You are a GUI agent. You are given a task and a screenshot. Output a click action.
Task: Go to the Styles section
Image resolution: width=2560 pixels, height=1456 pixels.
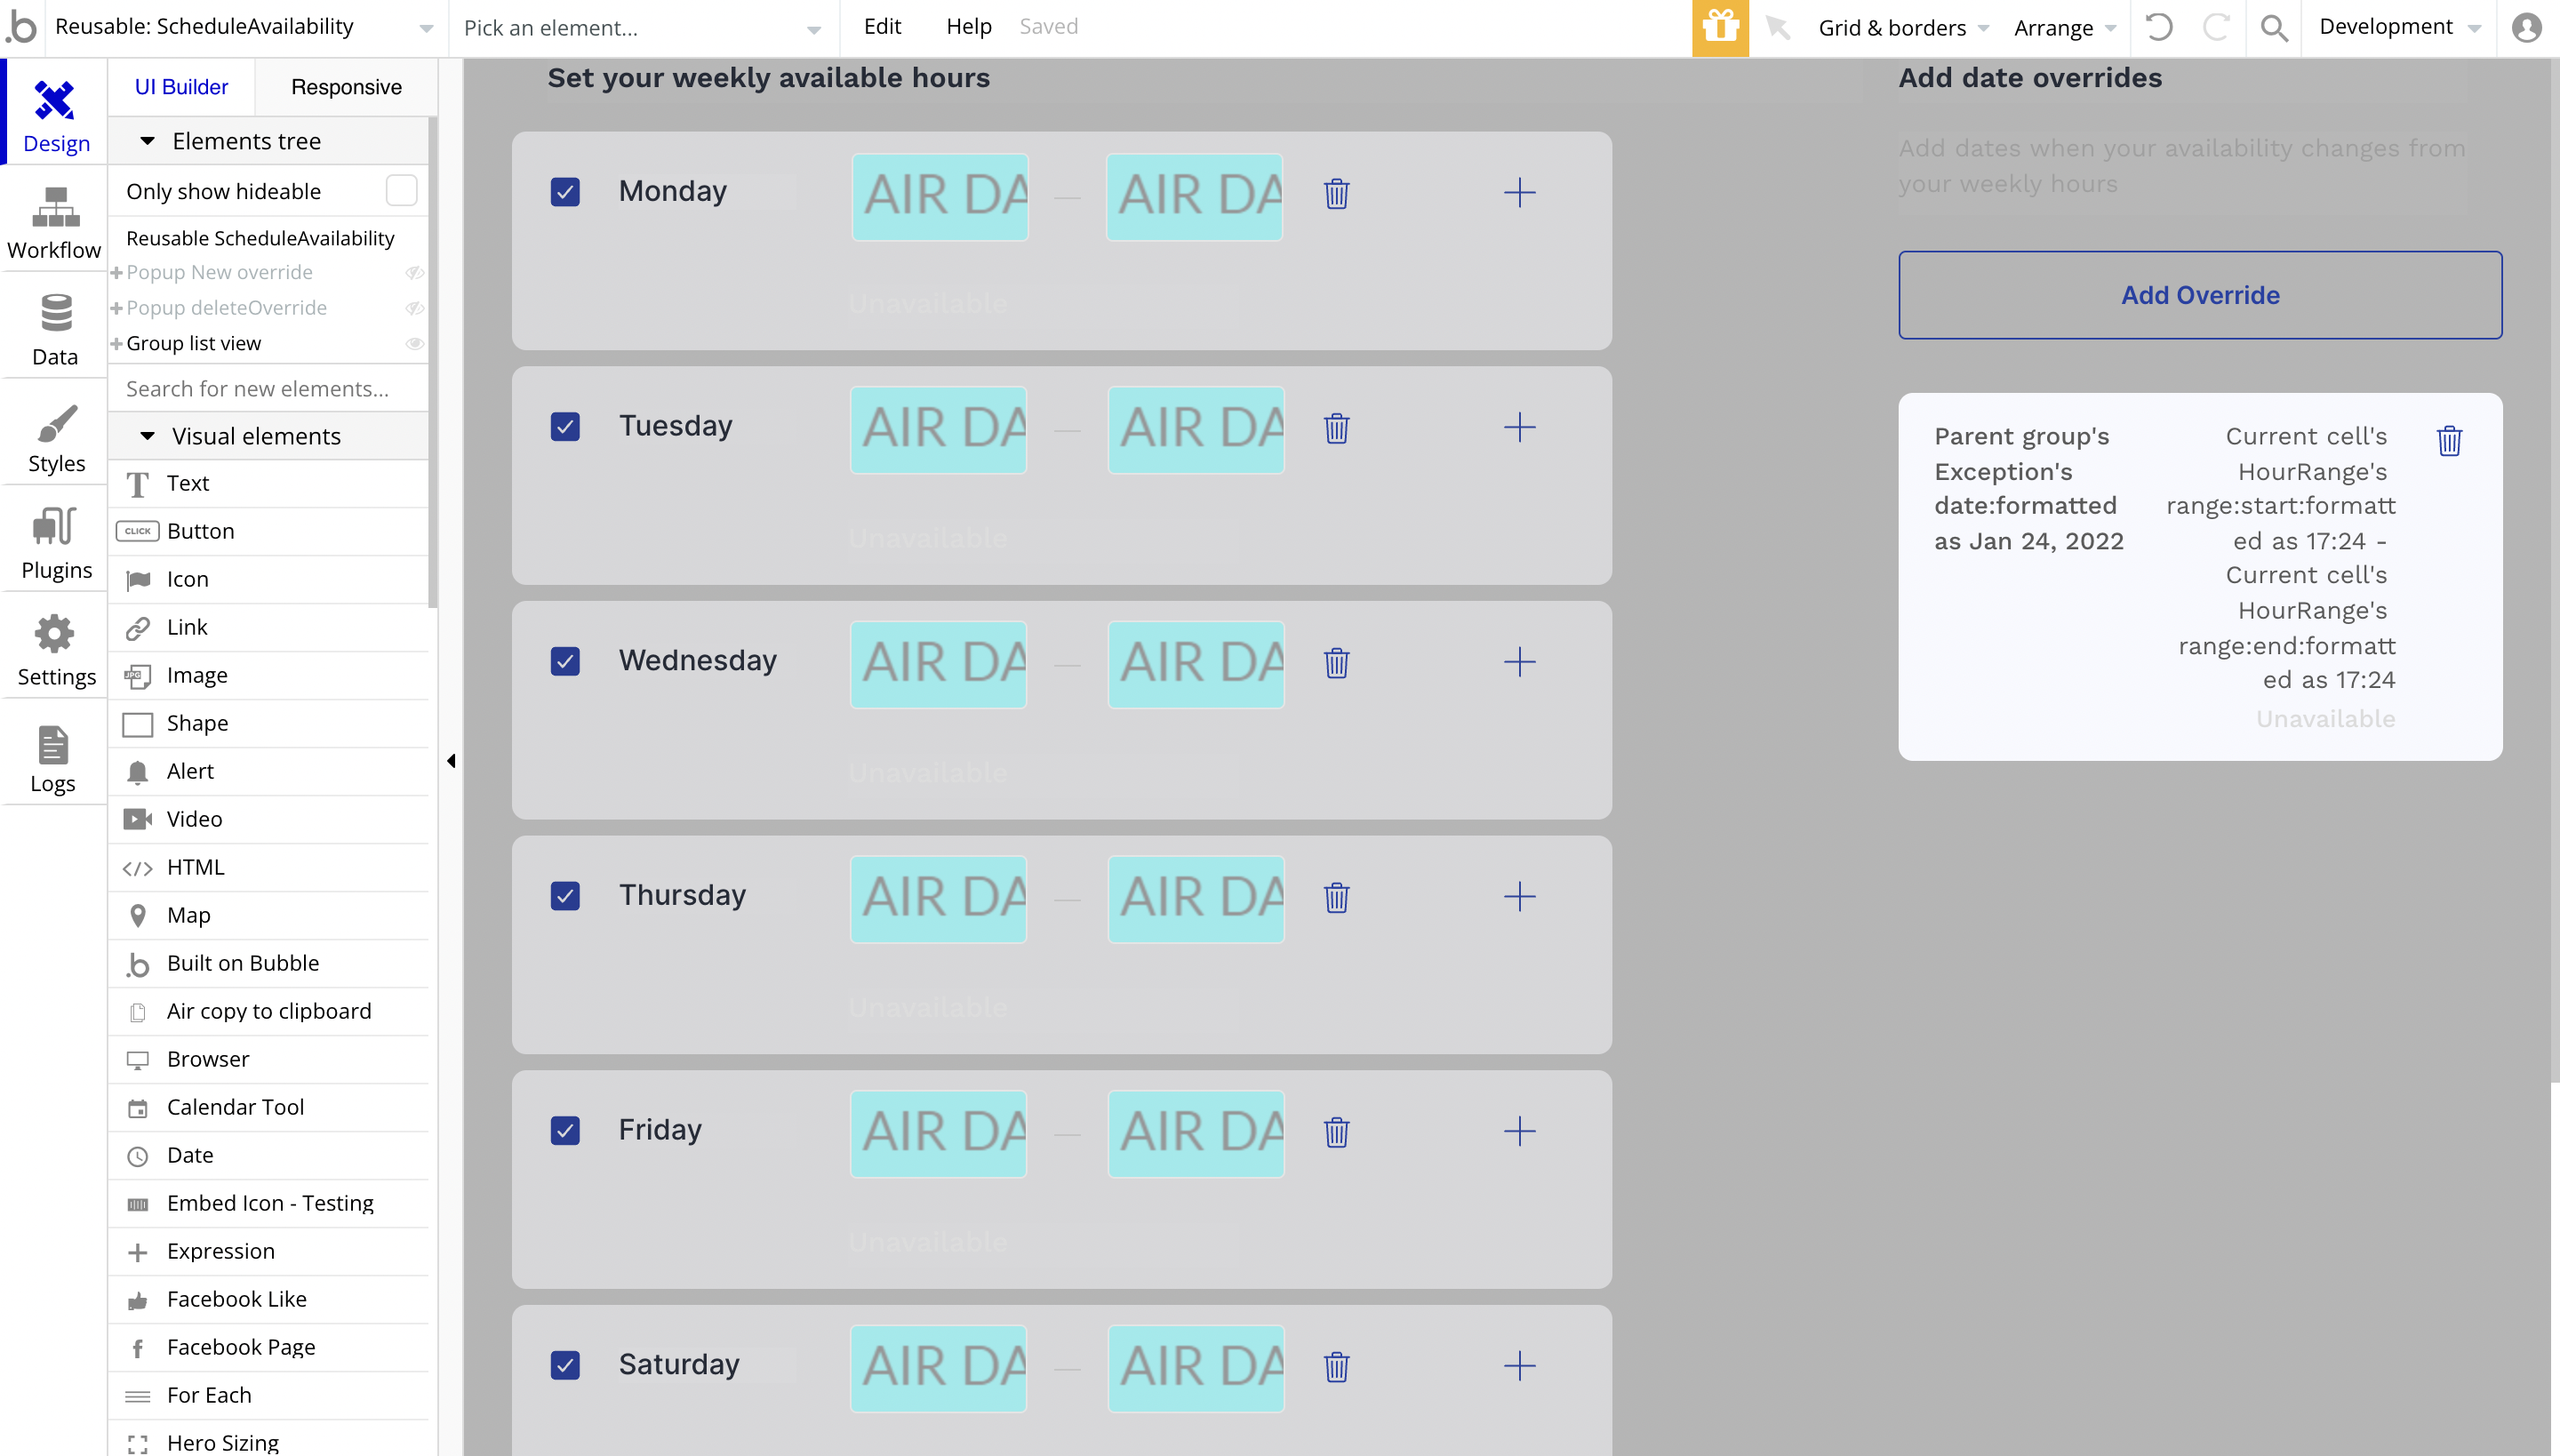[56, 438]
